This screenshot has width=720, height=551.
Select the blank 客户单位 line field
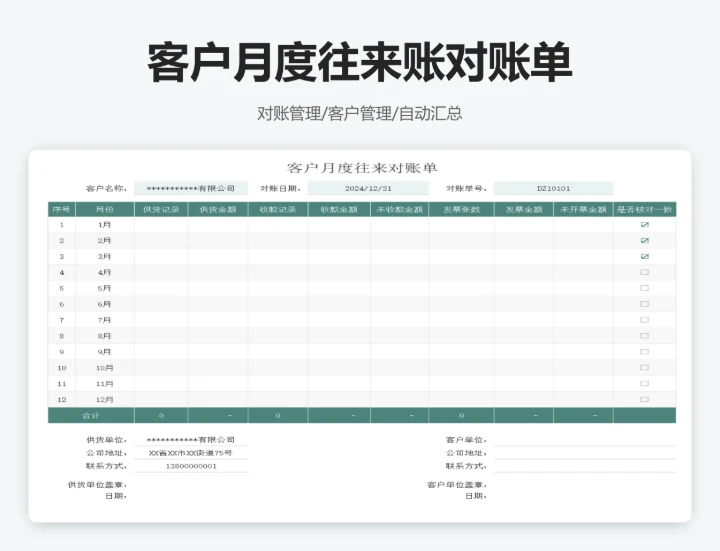[x=585, y=439]
